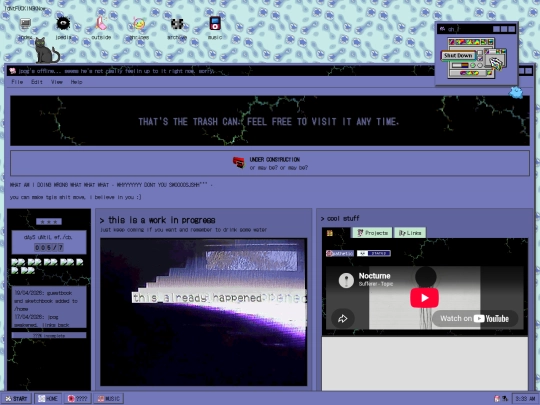Click the START button on taskbar
The width and height of the screenshot is (540, 405).
pyautogui.click(x=16, y=398)
